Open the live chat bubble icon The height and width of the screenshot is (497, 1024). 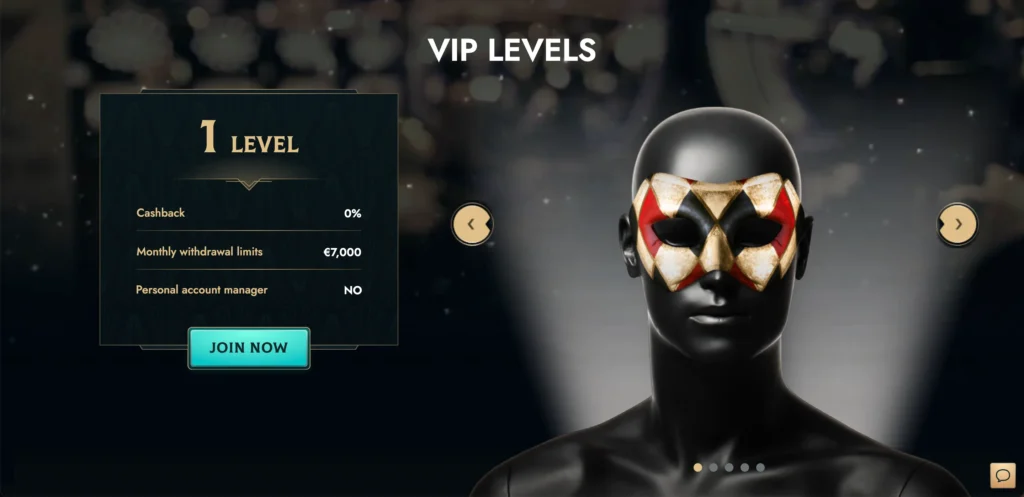(1002, 475)
